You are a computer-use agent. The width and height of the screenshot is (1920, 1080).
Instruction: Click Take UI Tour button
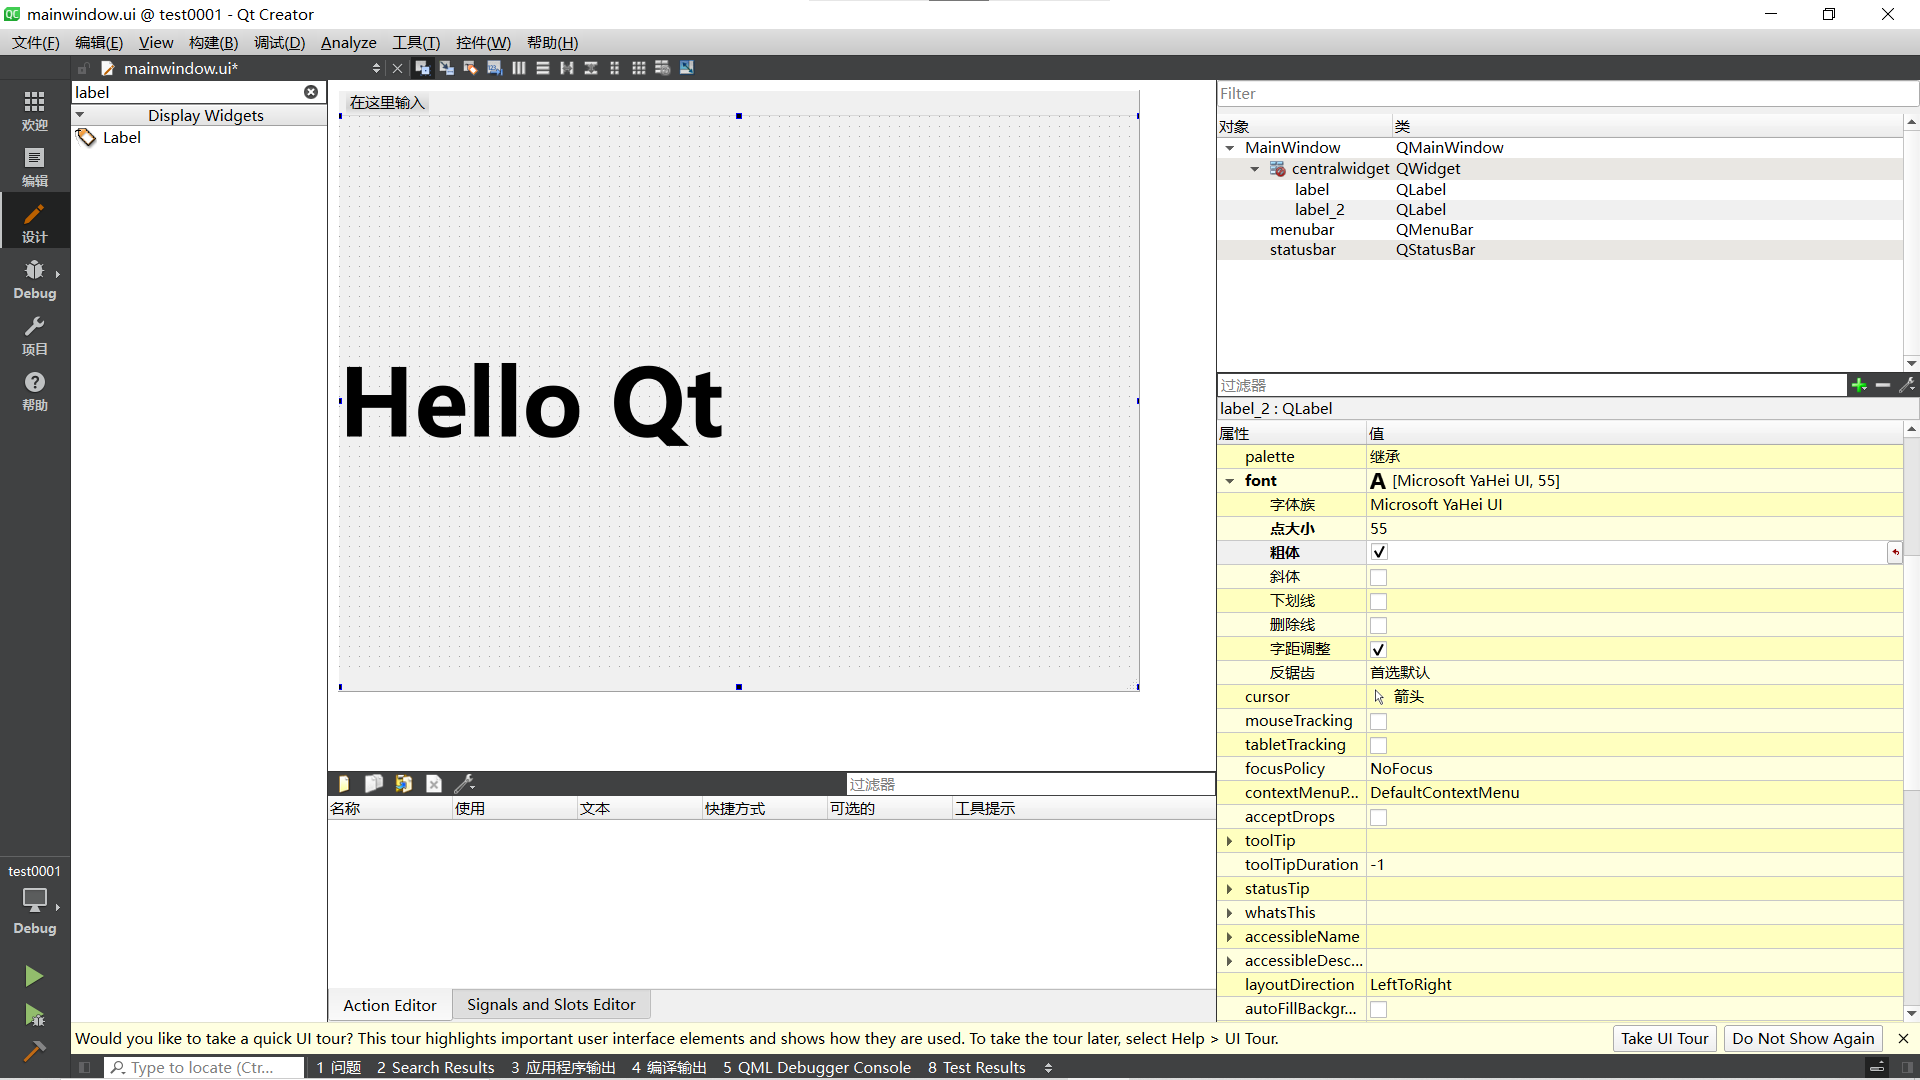[1664, 1038]
